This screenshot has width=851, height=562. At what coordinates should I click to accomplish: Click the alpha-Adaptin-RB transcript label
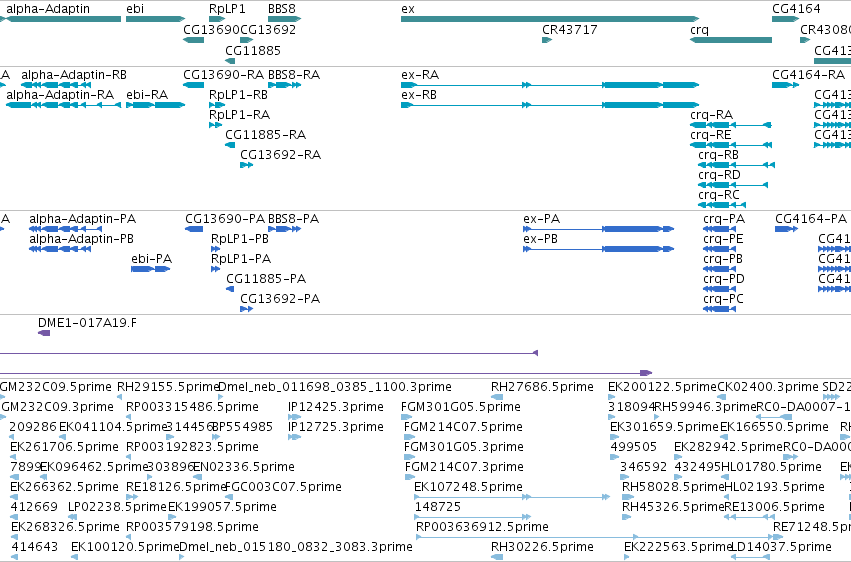(x=74, y=75)
